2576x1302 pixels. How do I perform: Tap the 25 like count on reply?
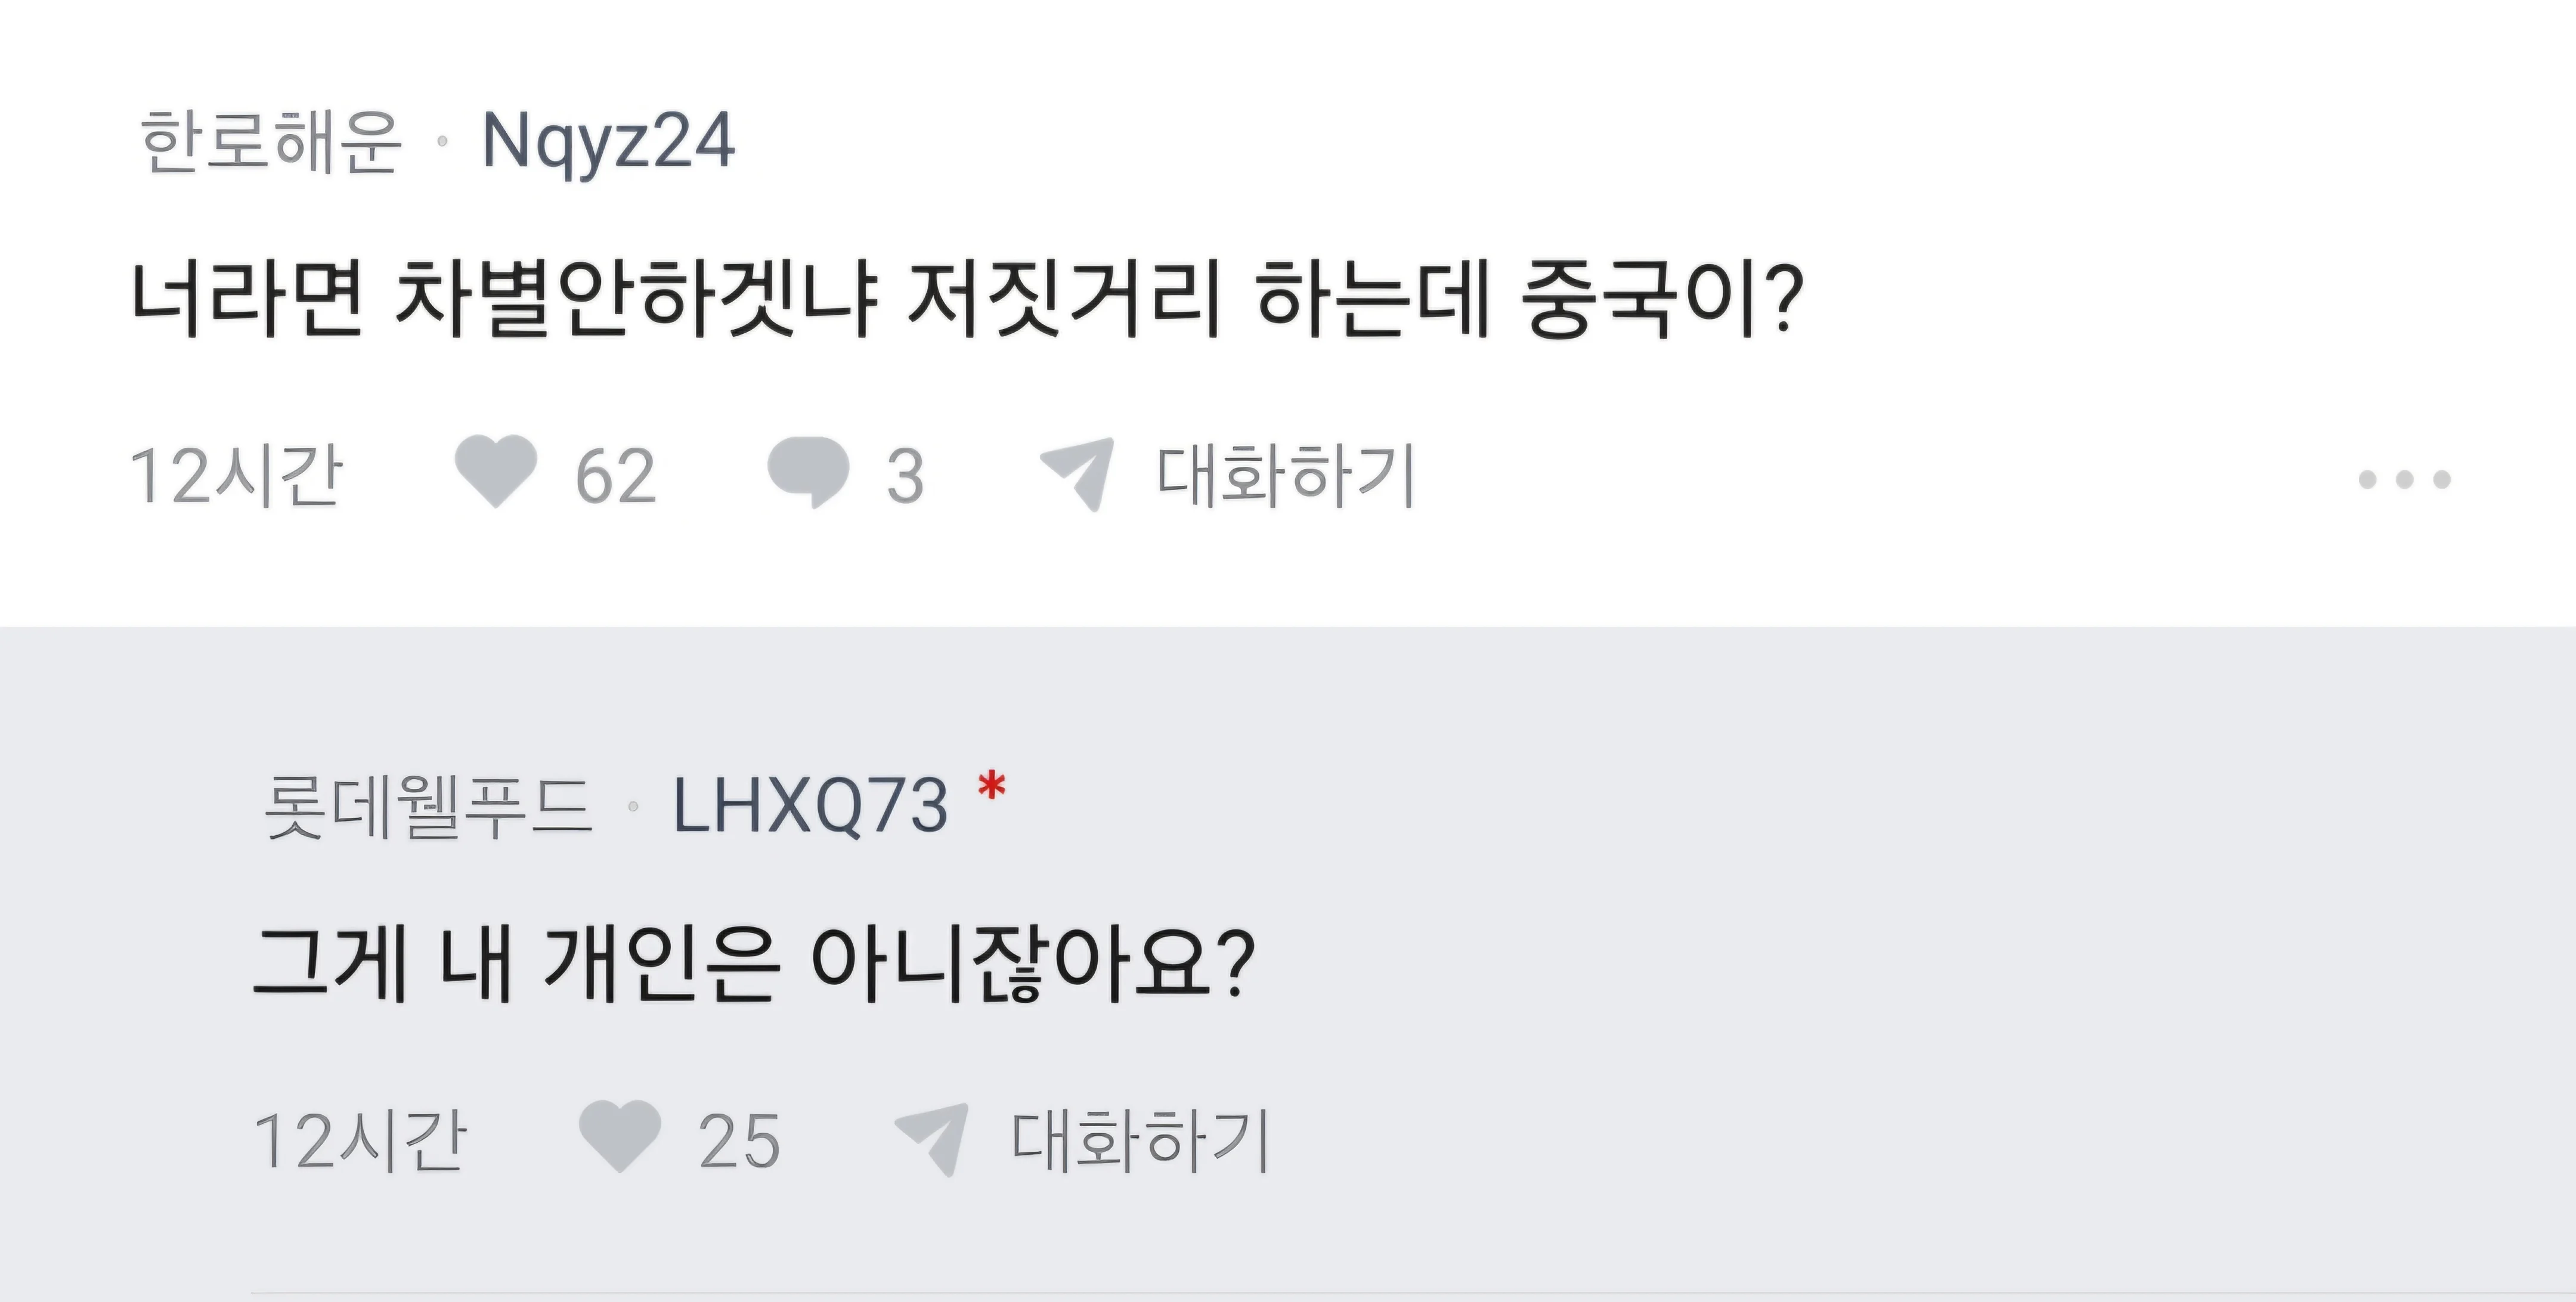(x=739, y=1141)
